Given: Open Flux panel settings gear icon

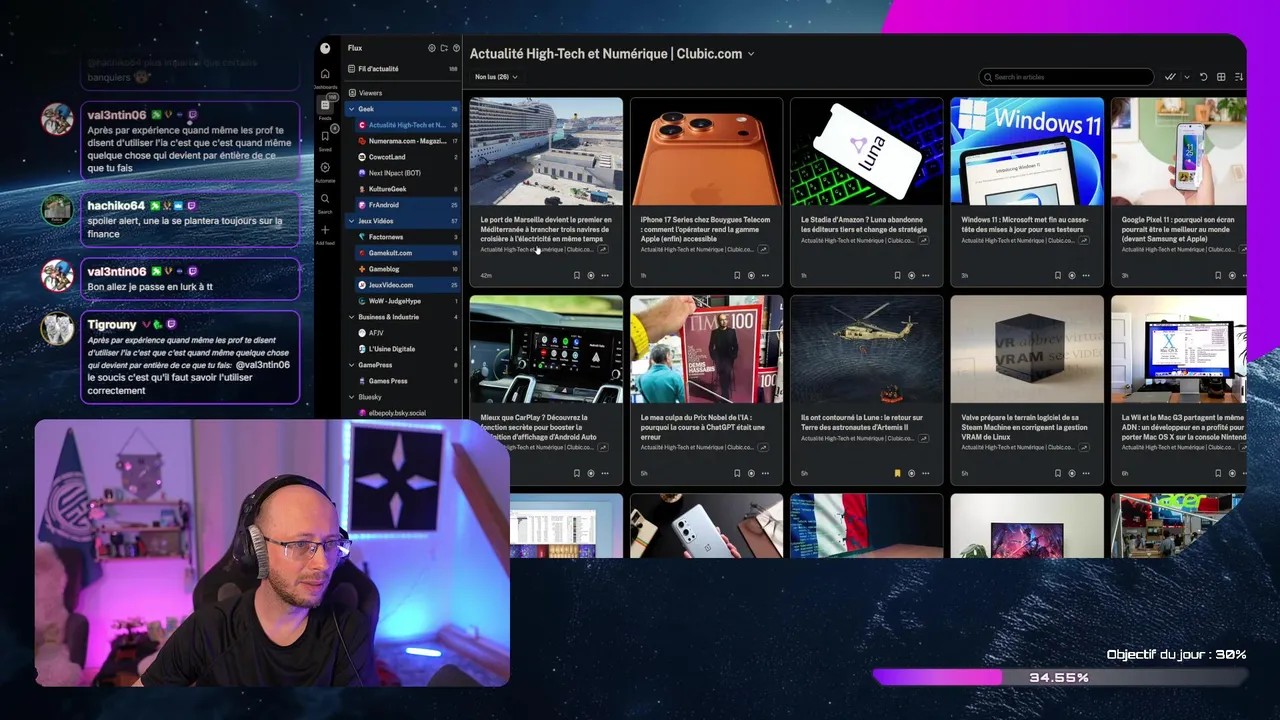Looking at the screenshot, I should tap(432, 48).
